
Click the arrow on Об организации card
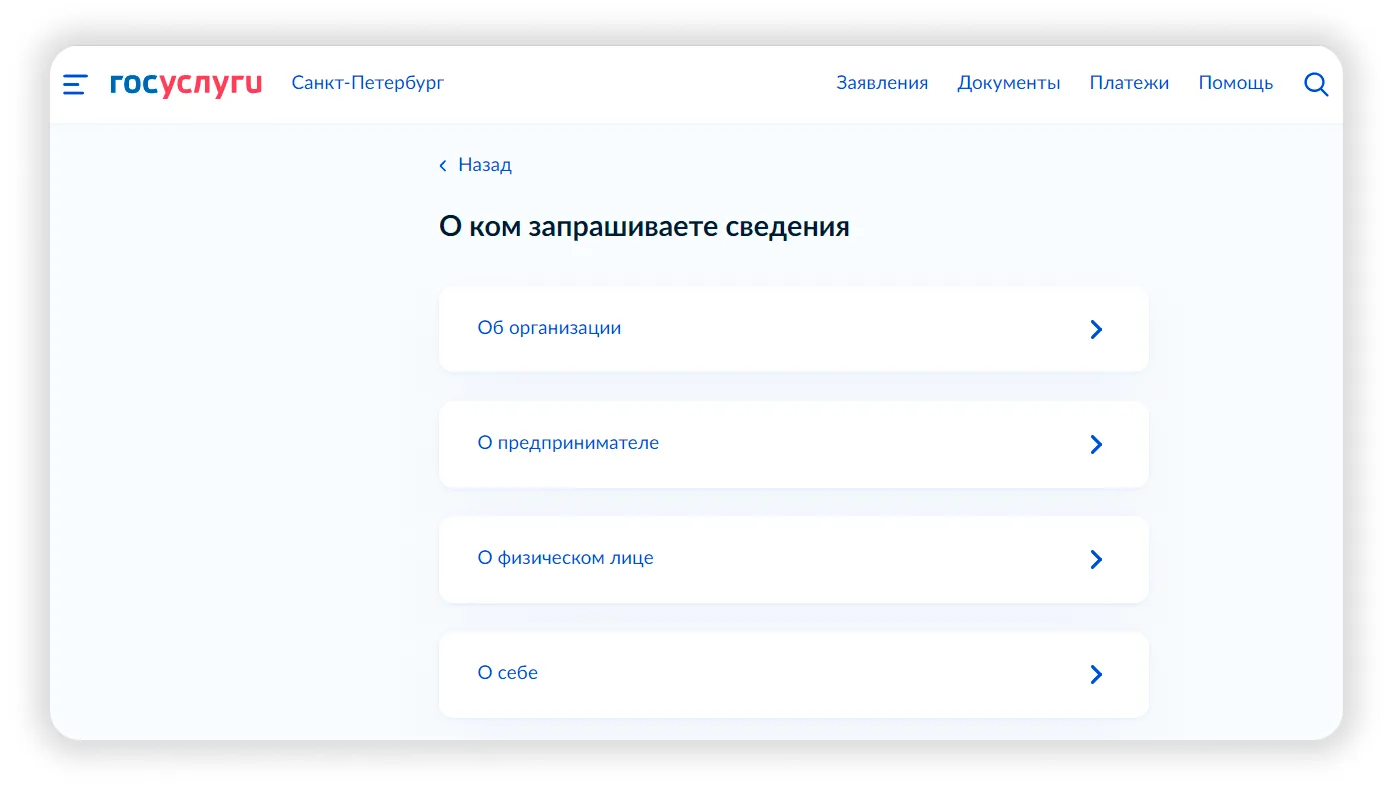point(1096,329)
